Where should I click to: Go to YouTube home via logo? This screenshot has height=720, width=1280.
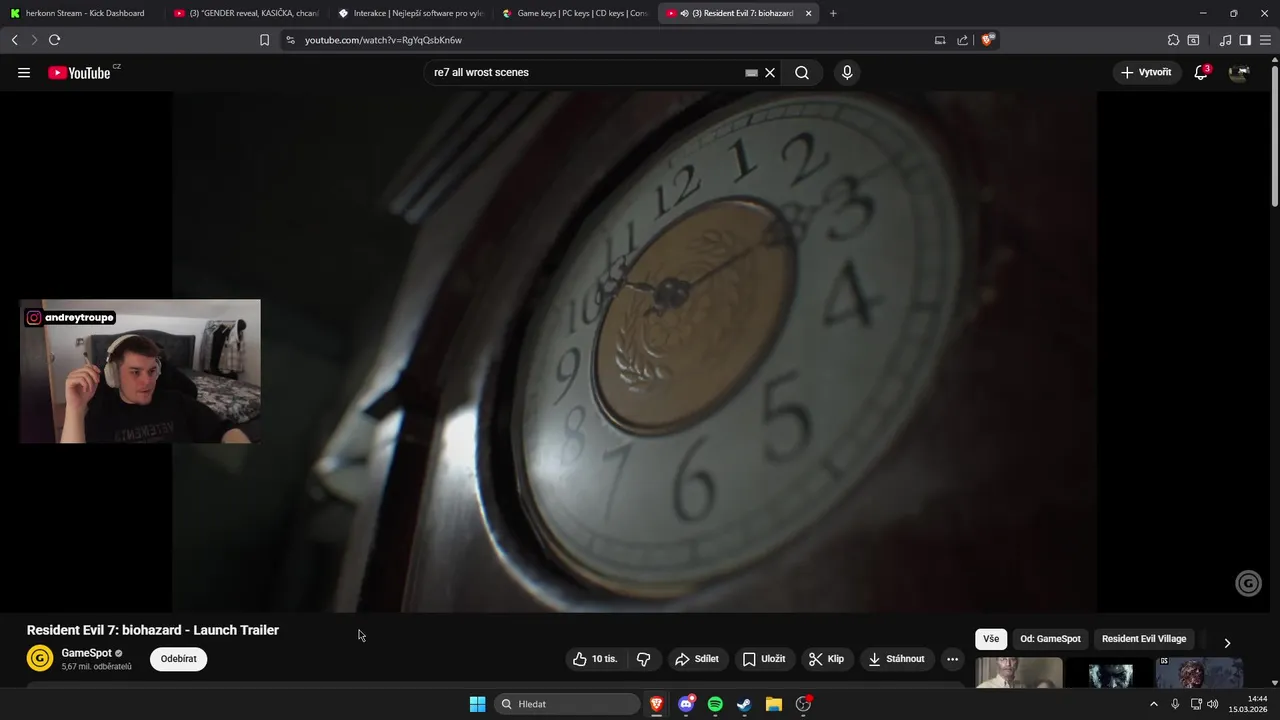click(x=79, y=72)
